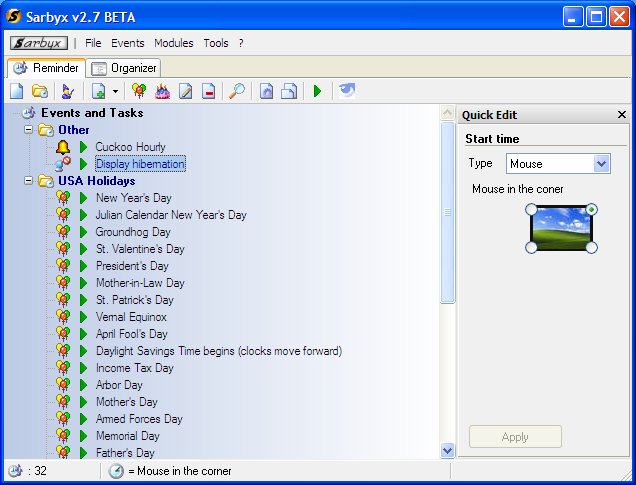This screenshot has height=485, width=636.
Task: Select the top-left corner radio button
Action: coord(531,209)
